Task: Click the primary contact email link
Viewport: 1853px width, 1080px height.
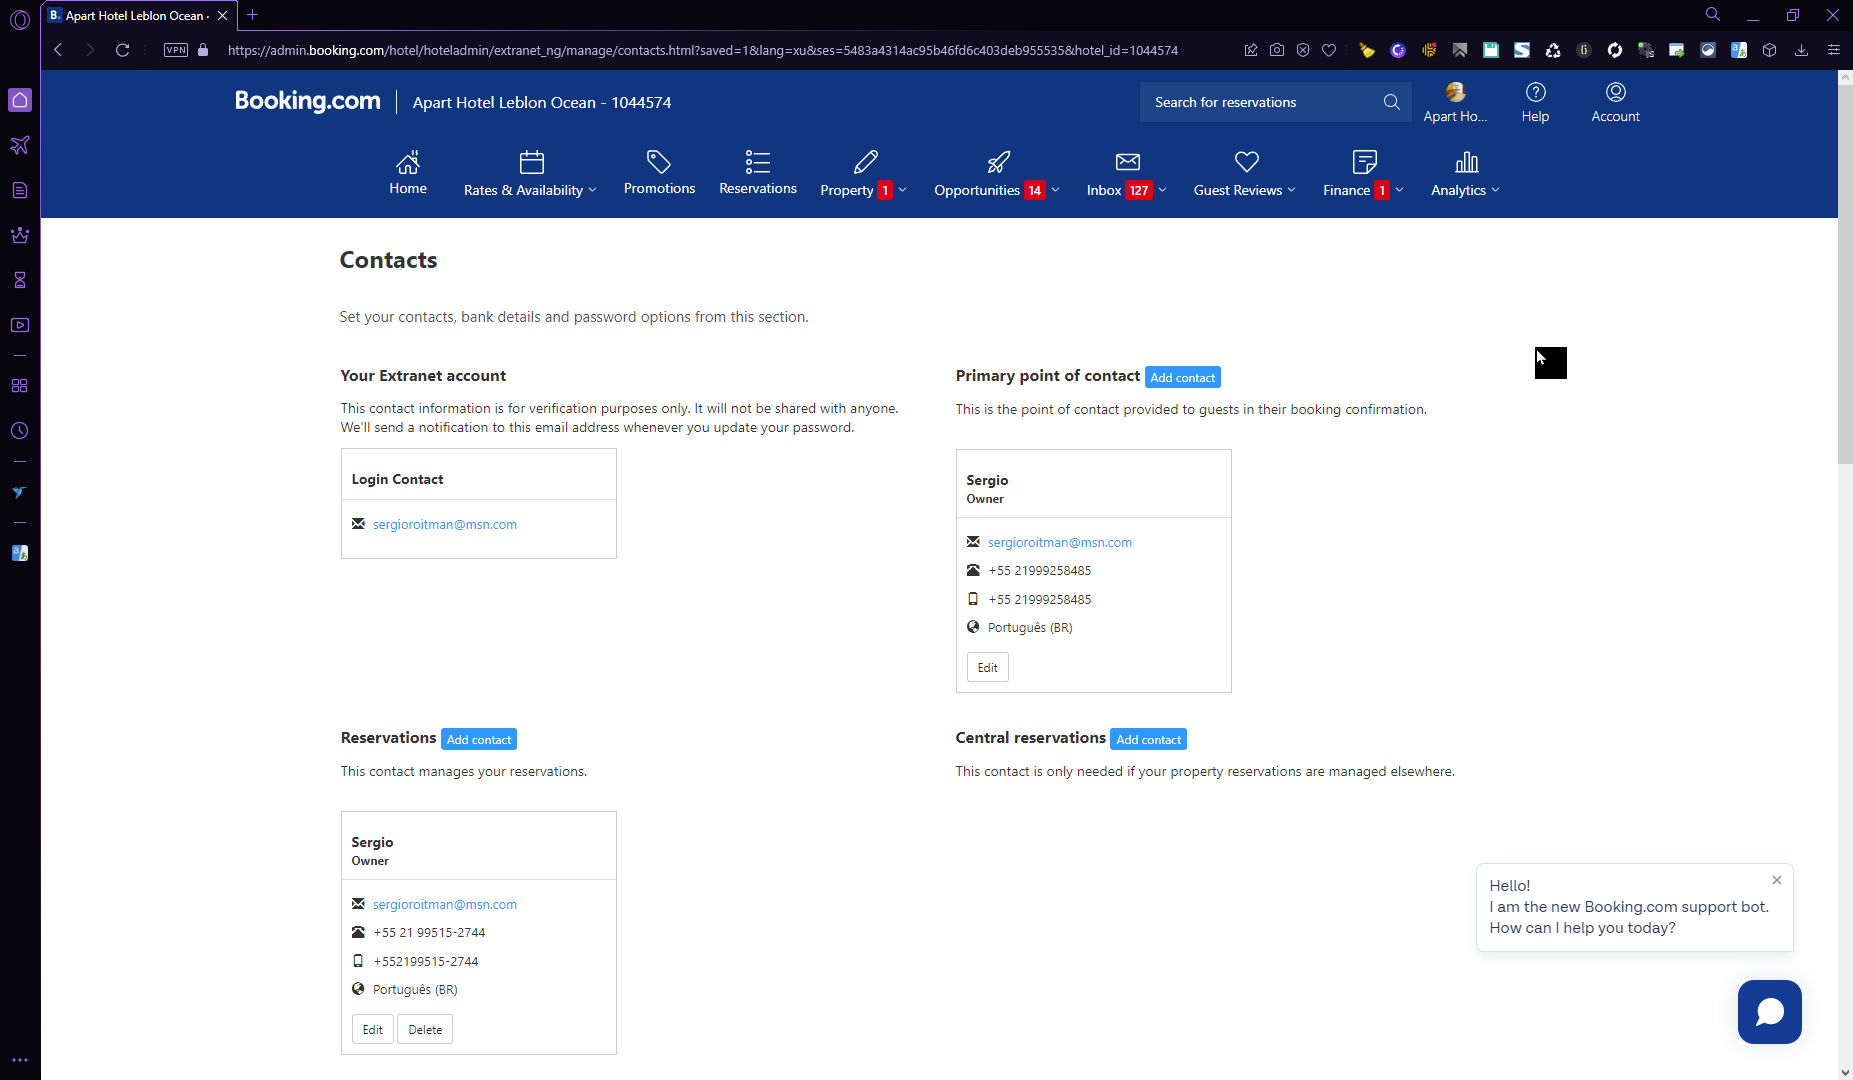Action: [1060, 542]
